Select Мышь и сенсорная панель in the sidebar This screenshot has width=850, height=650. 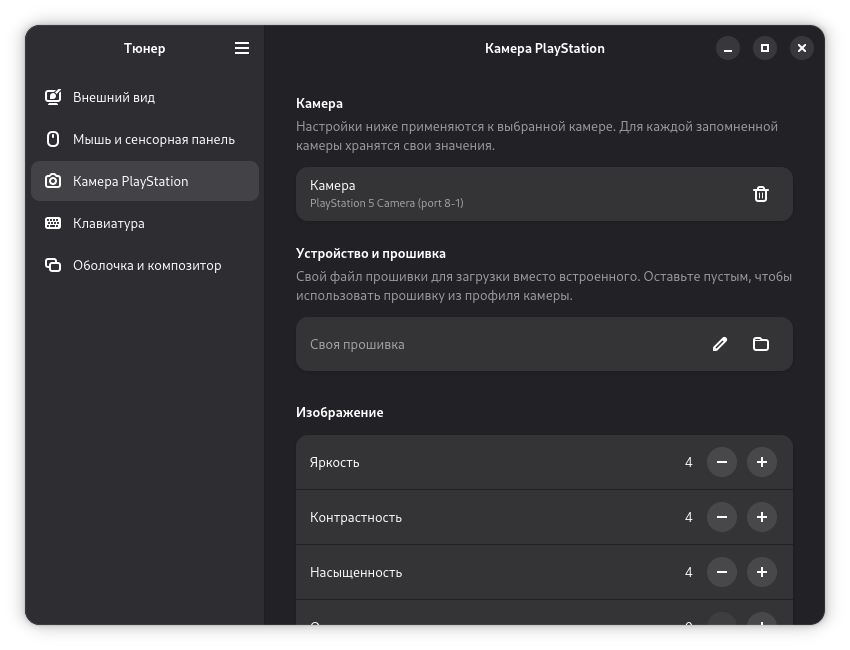145,139
